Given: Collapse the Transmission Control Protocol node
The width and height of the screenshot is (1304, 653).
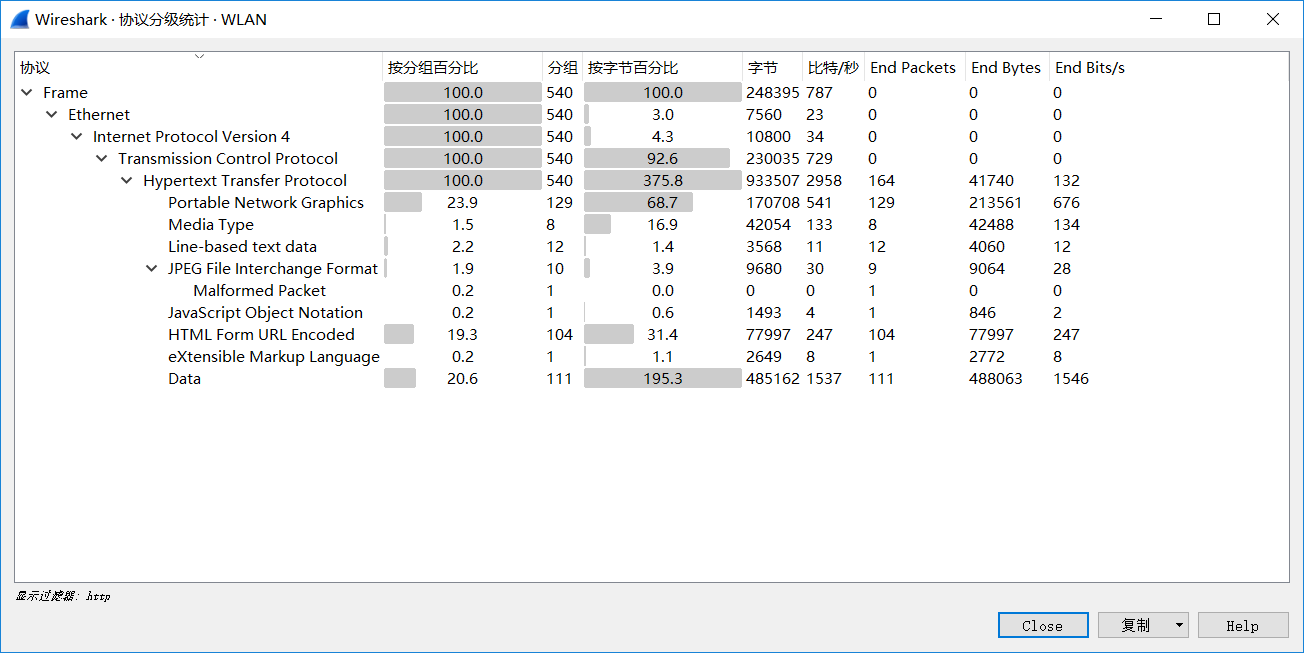Looking at the screenshot, I should coord(101,158).
